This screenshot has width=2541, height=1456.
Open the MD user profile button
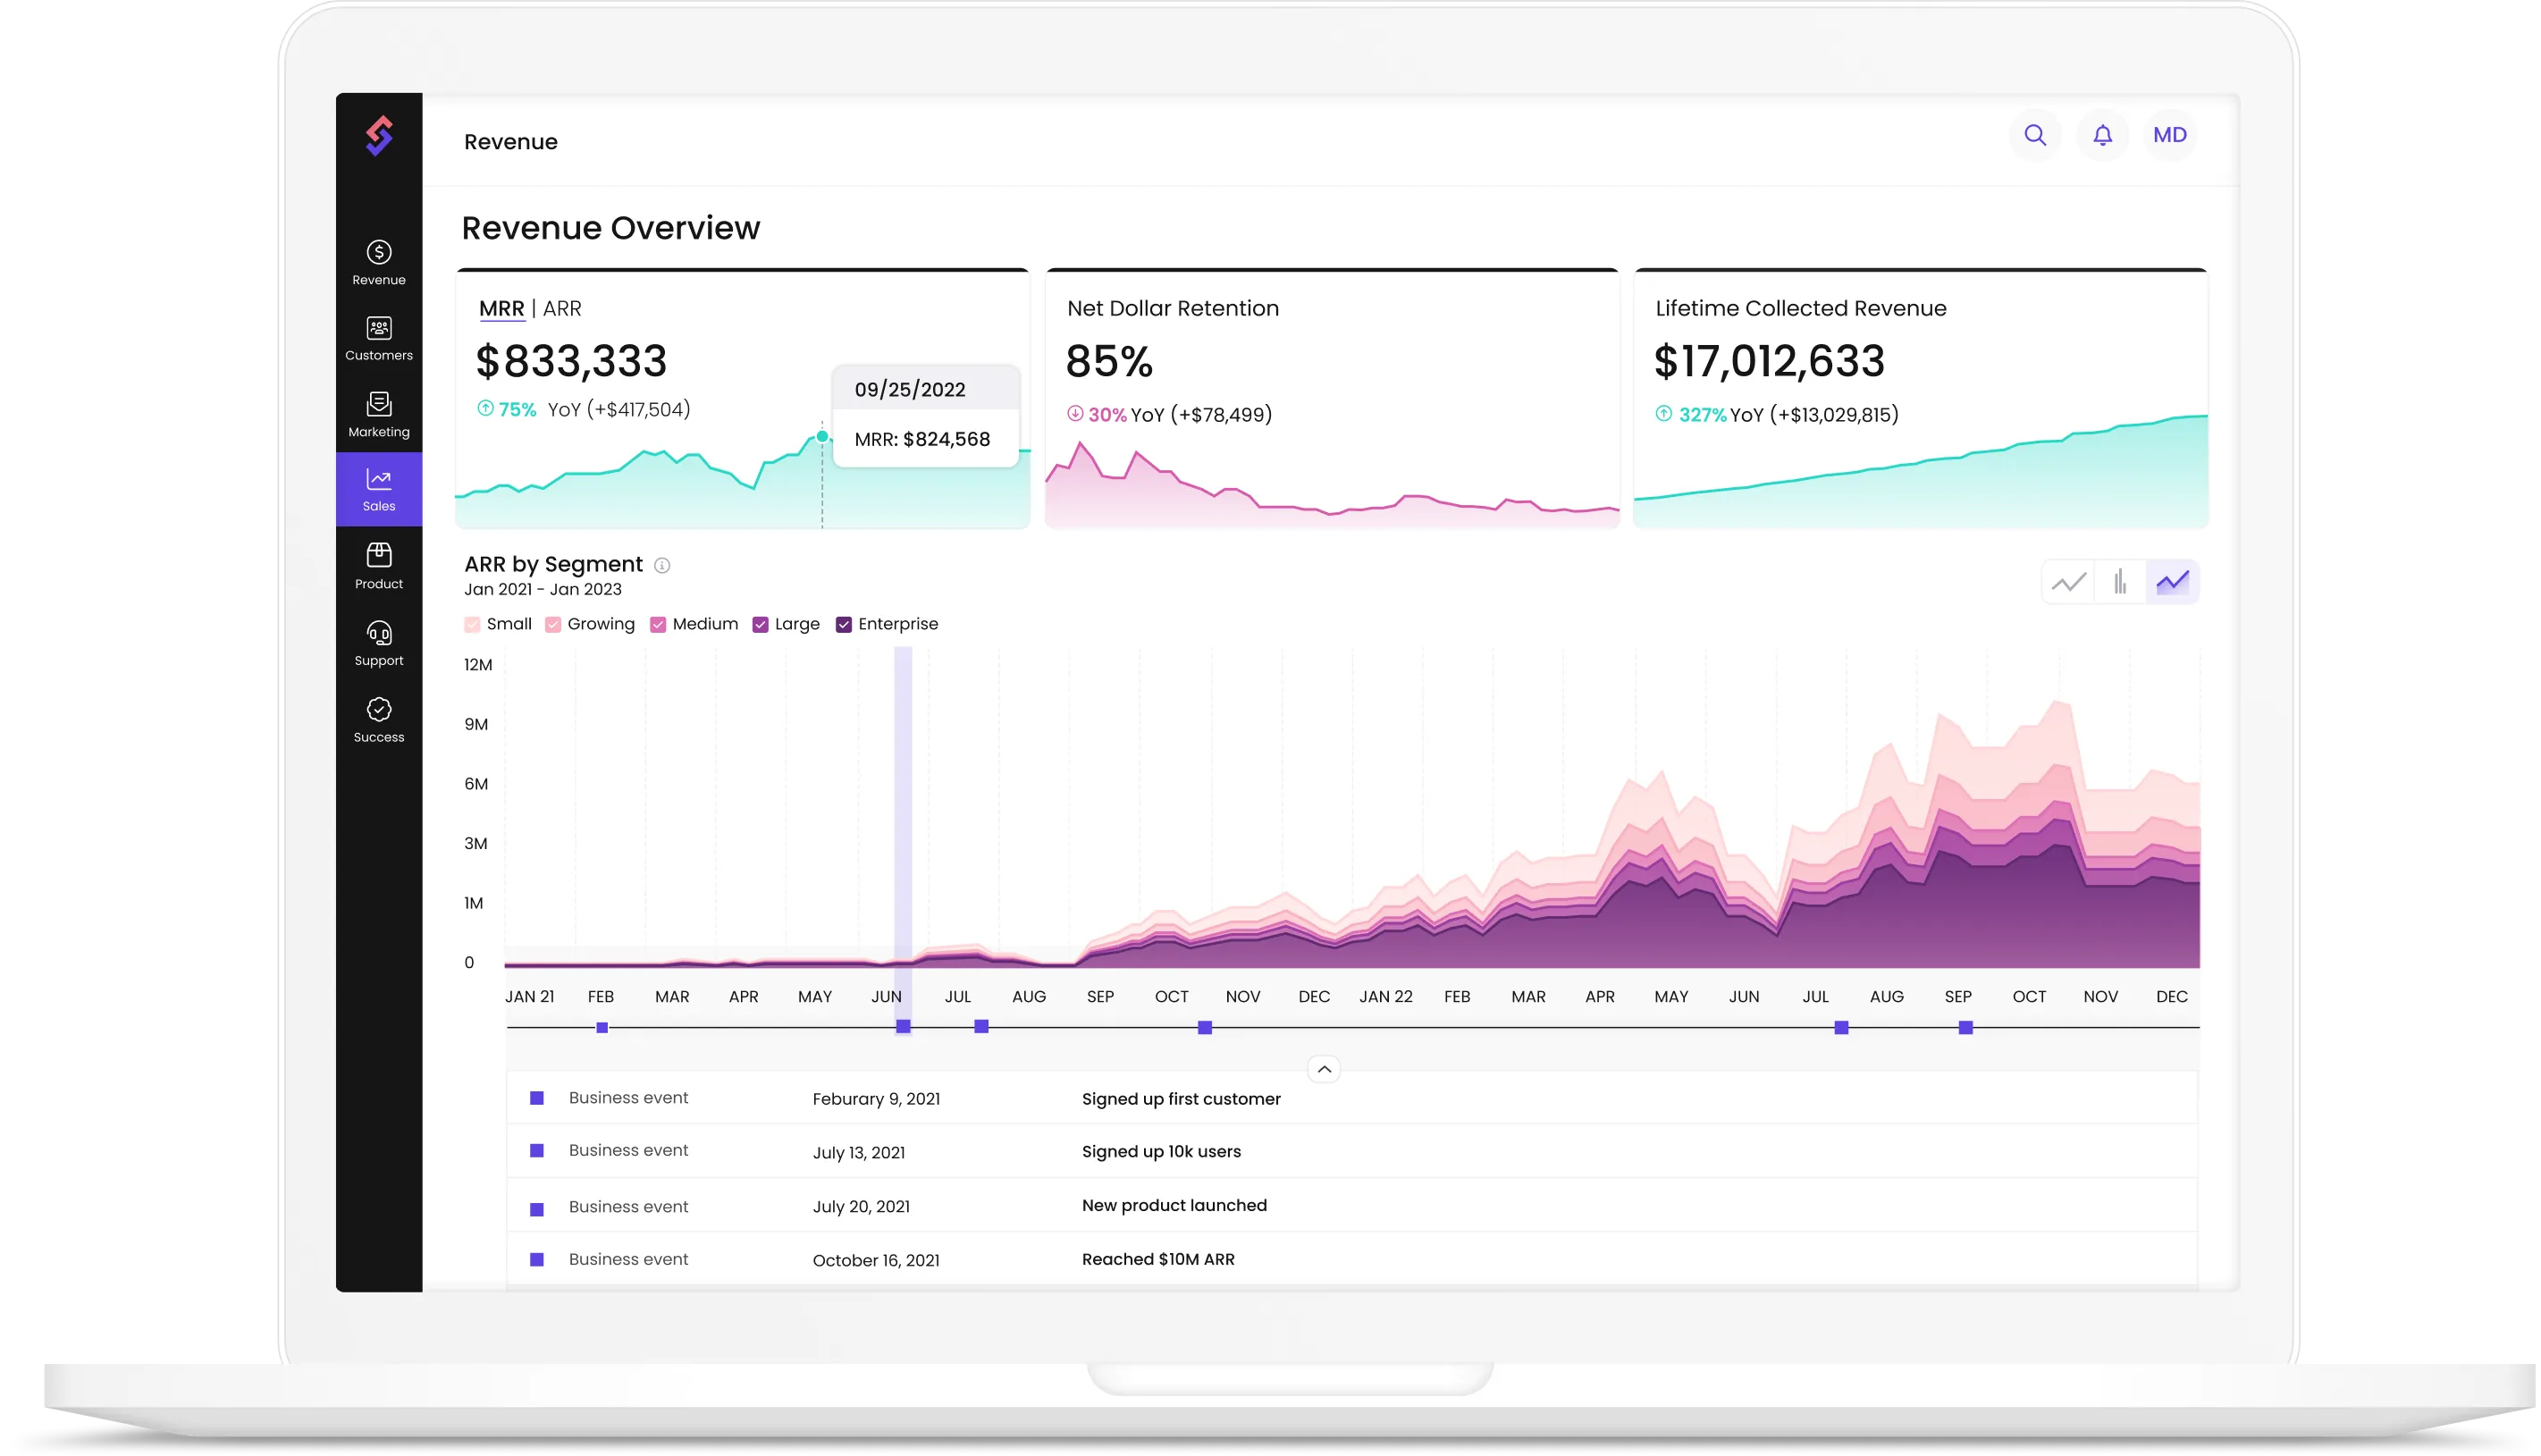click(2169, 135)
